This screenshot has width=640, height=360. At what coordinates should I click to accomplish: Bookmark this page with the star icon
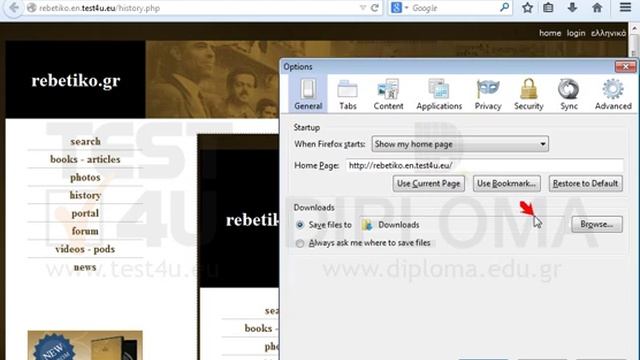point(527,8)
